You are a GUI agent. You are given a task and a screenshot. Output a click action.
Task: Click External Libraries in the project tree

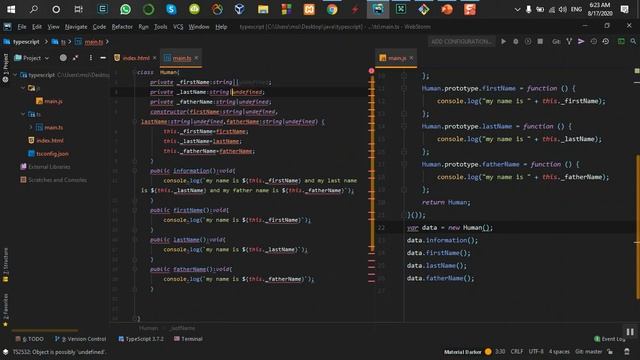point(45,167)
